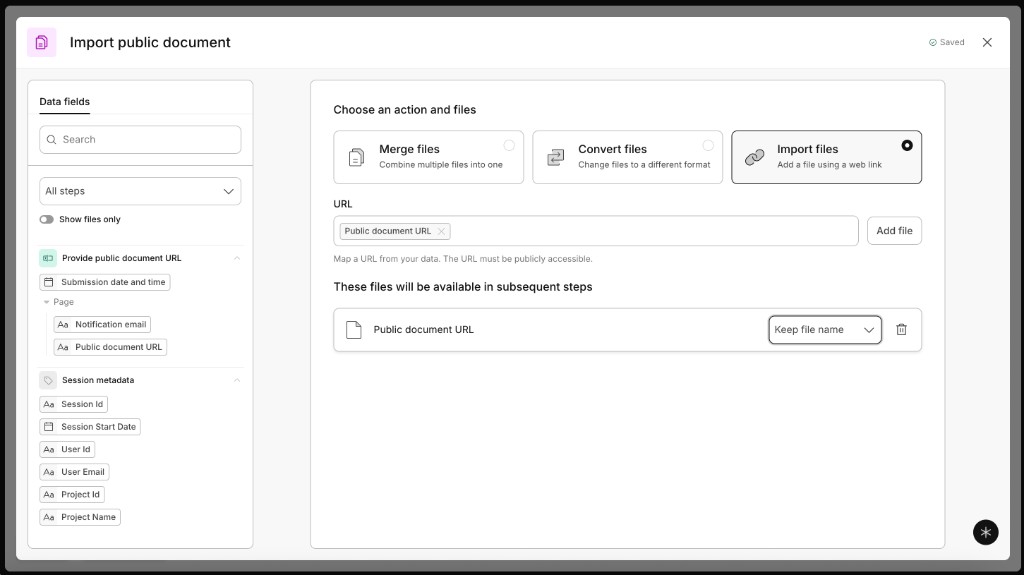Click the Convert files arrows icon
Viewport: 1024px width, 575px height.
(x=556, y=157)
